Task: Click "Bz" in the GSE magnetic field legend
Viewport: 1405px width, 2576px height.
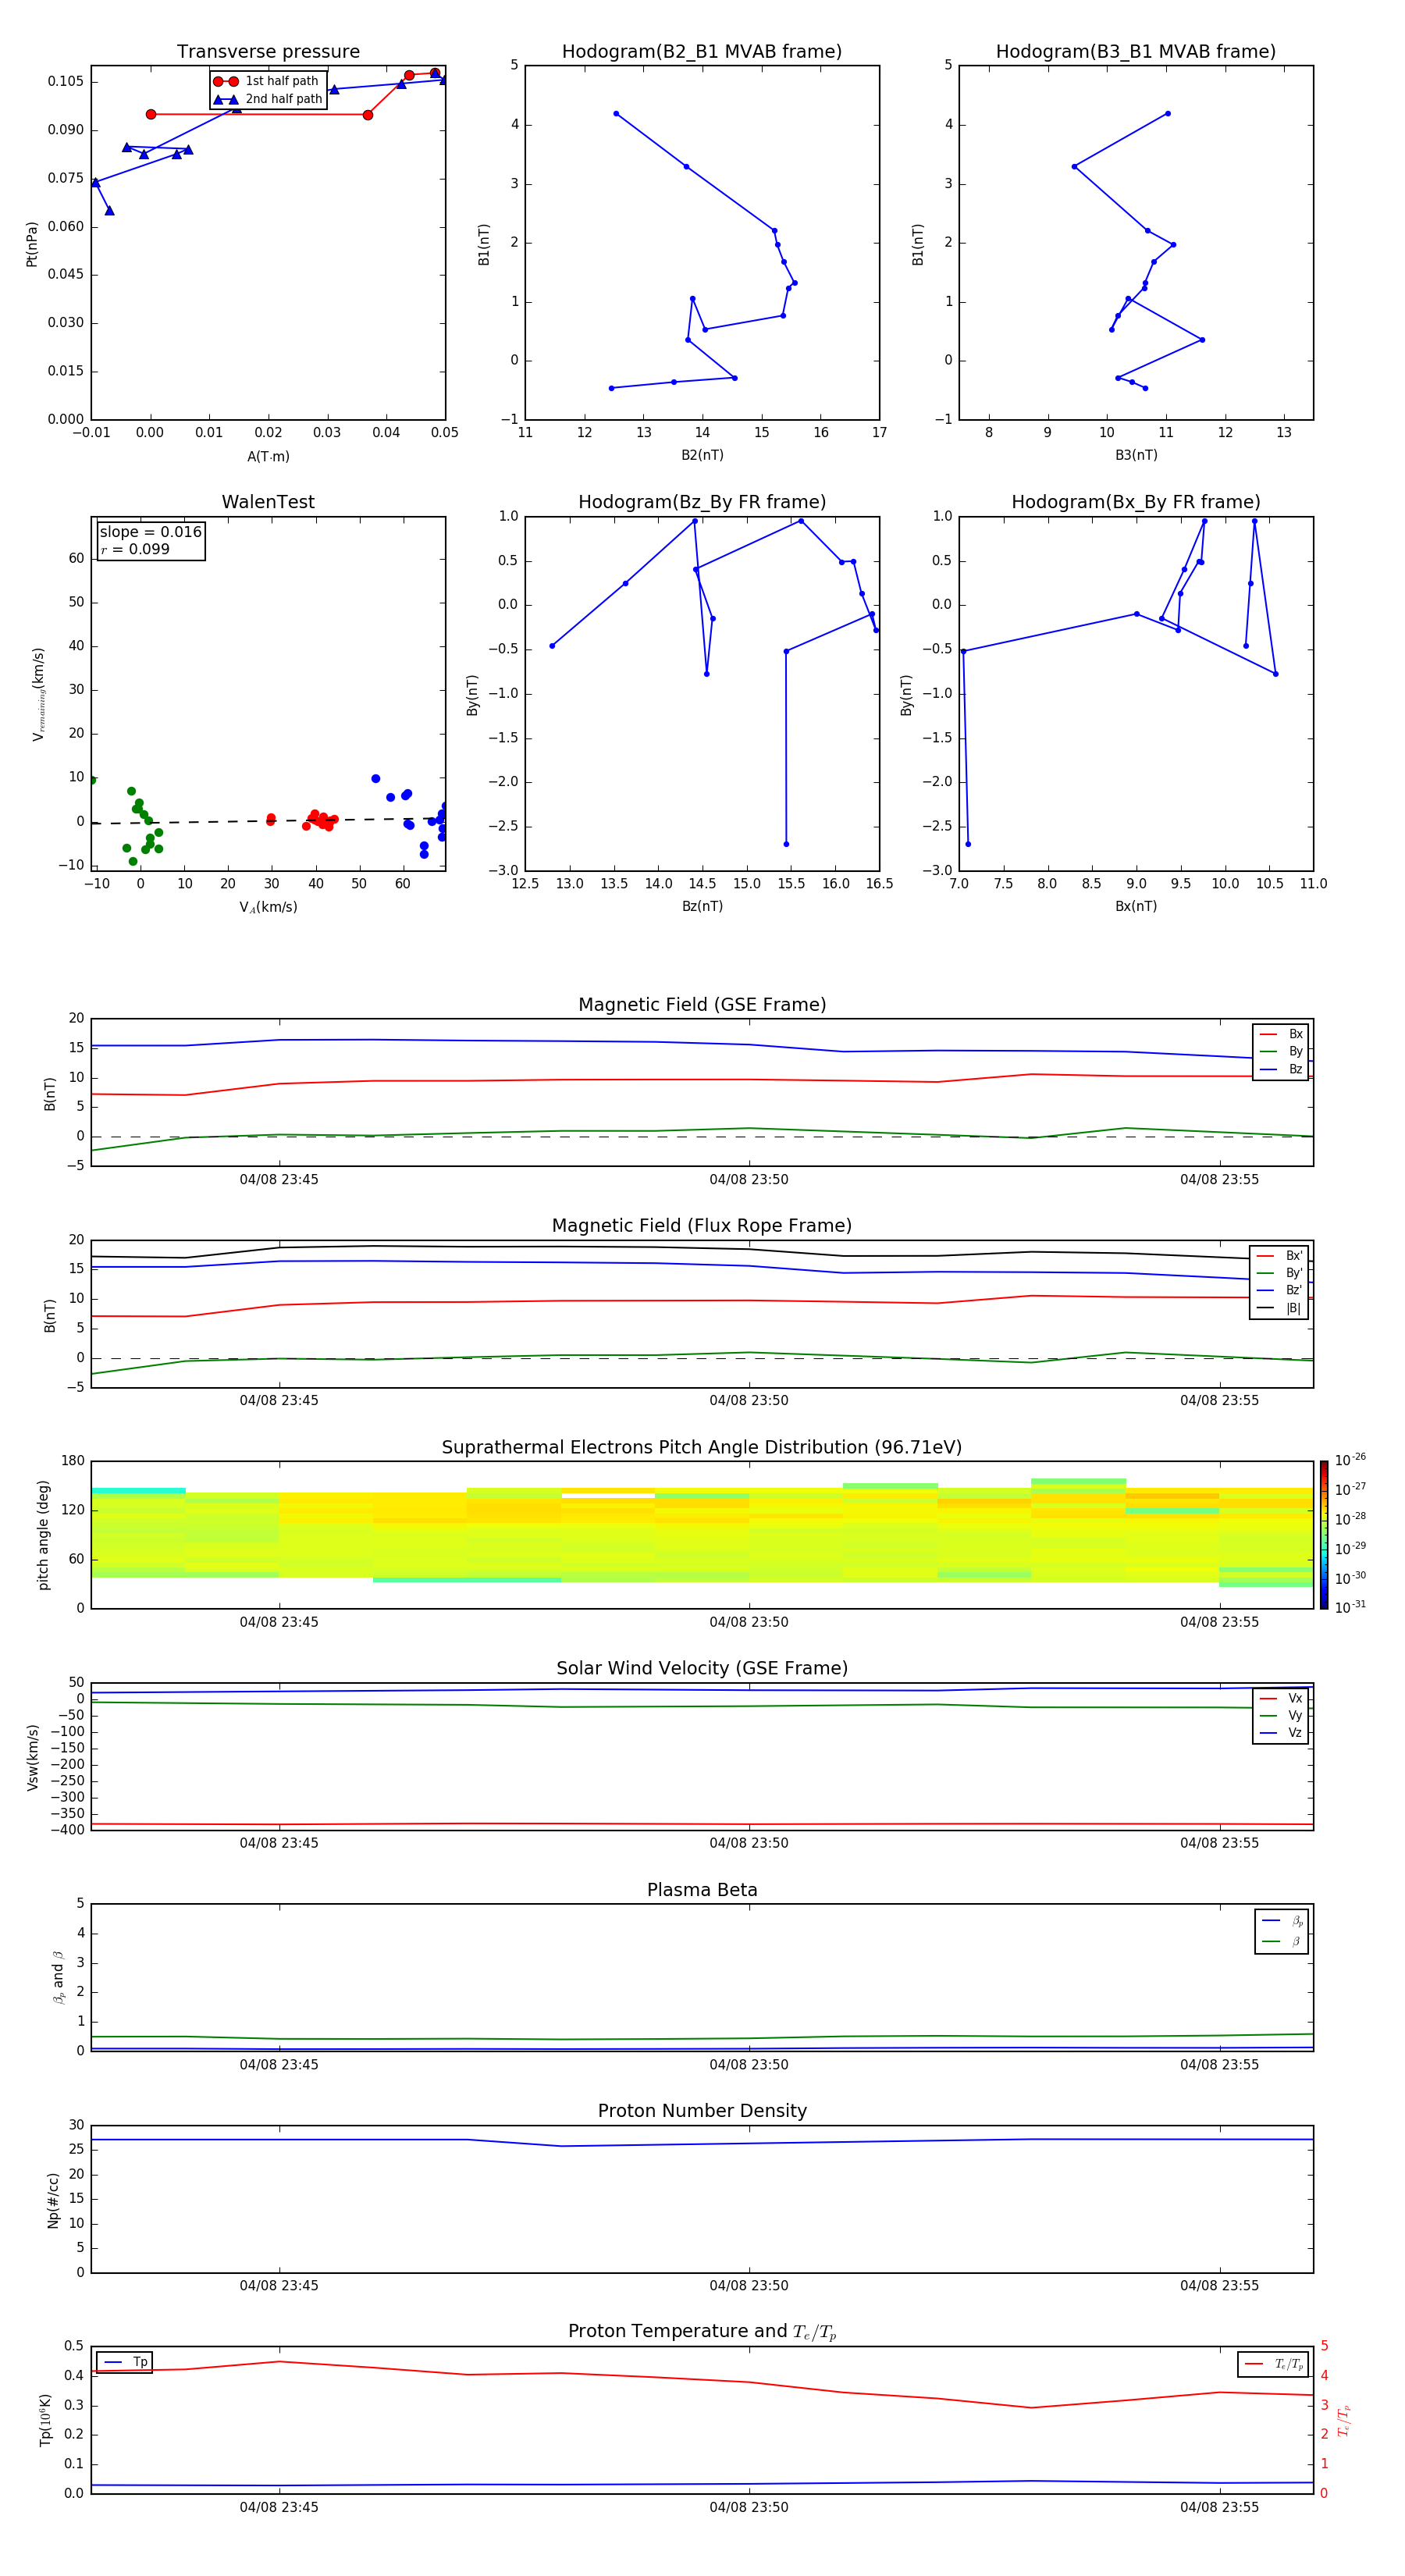Action: coord(1296,1070)
